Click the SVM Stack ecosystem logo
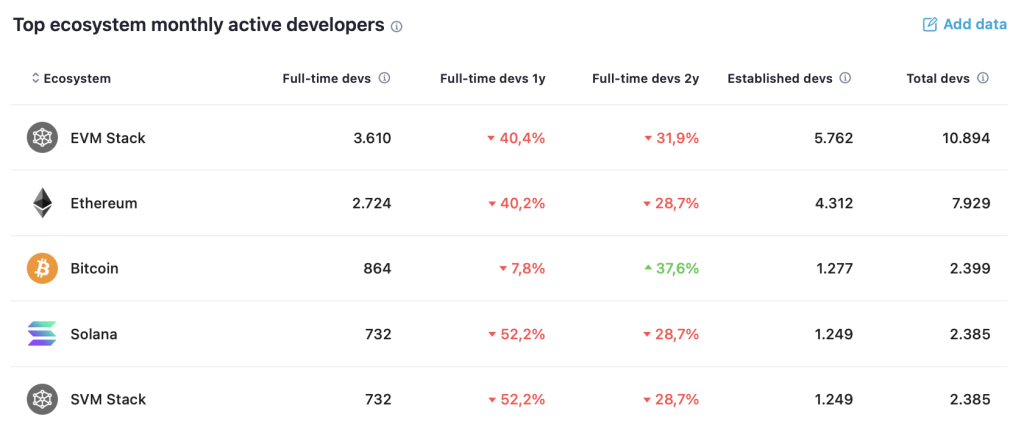Image resolution: width=1024 pixels, height=430 pixels. (x=42, y=399)
